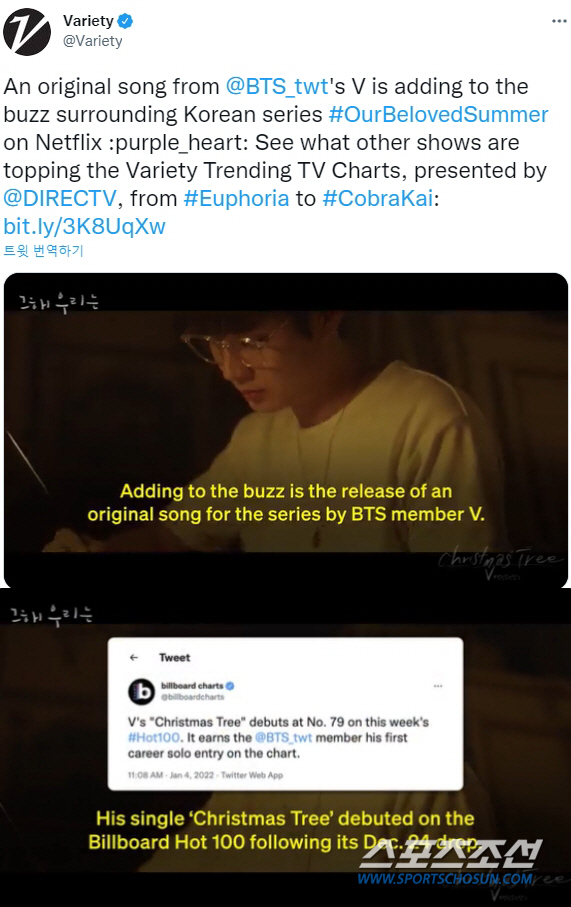Visit the @DIRECTV mention
The height and width of the screenshot is (907, 571).
[60, 198]
